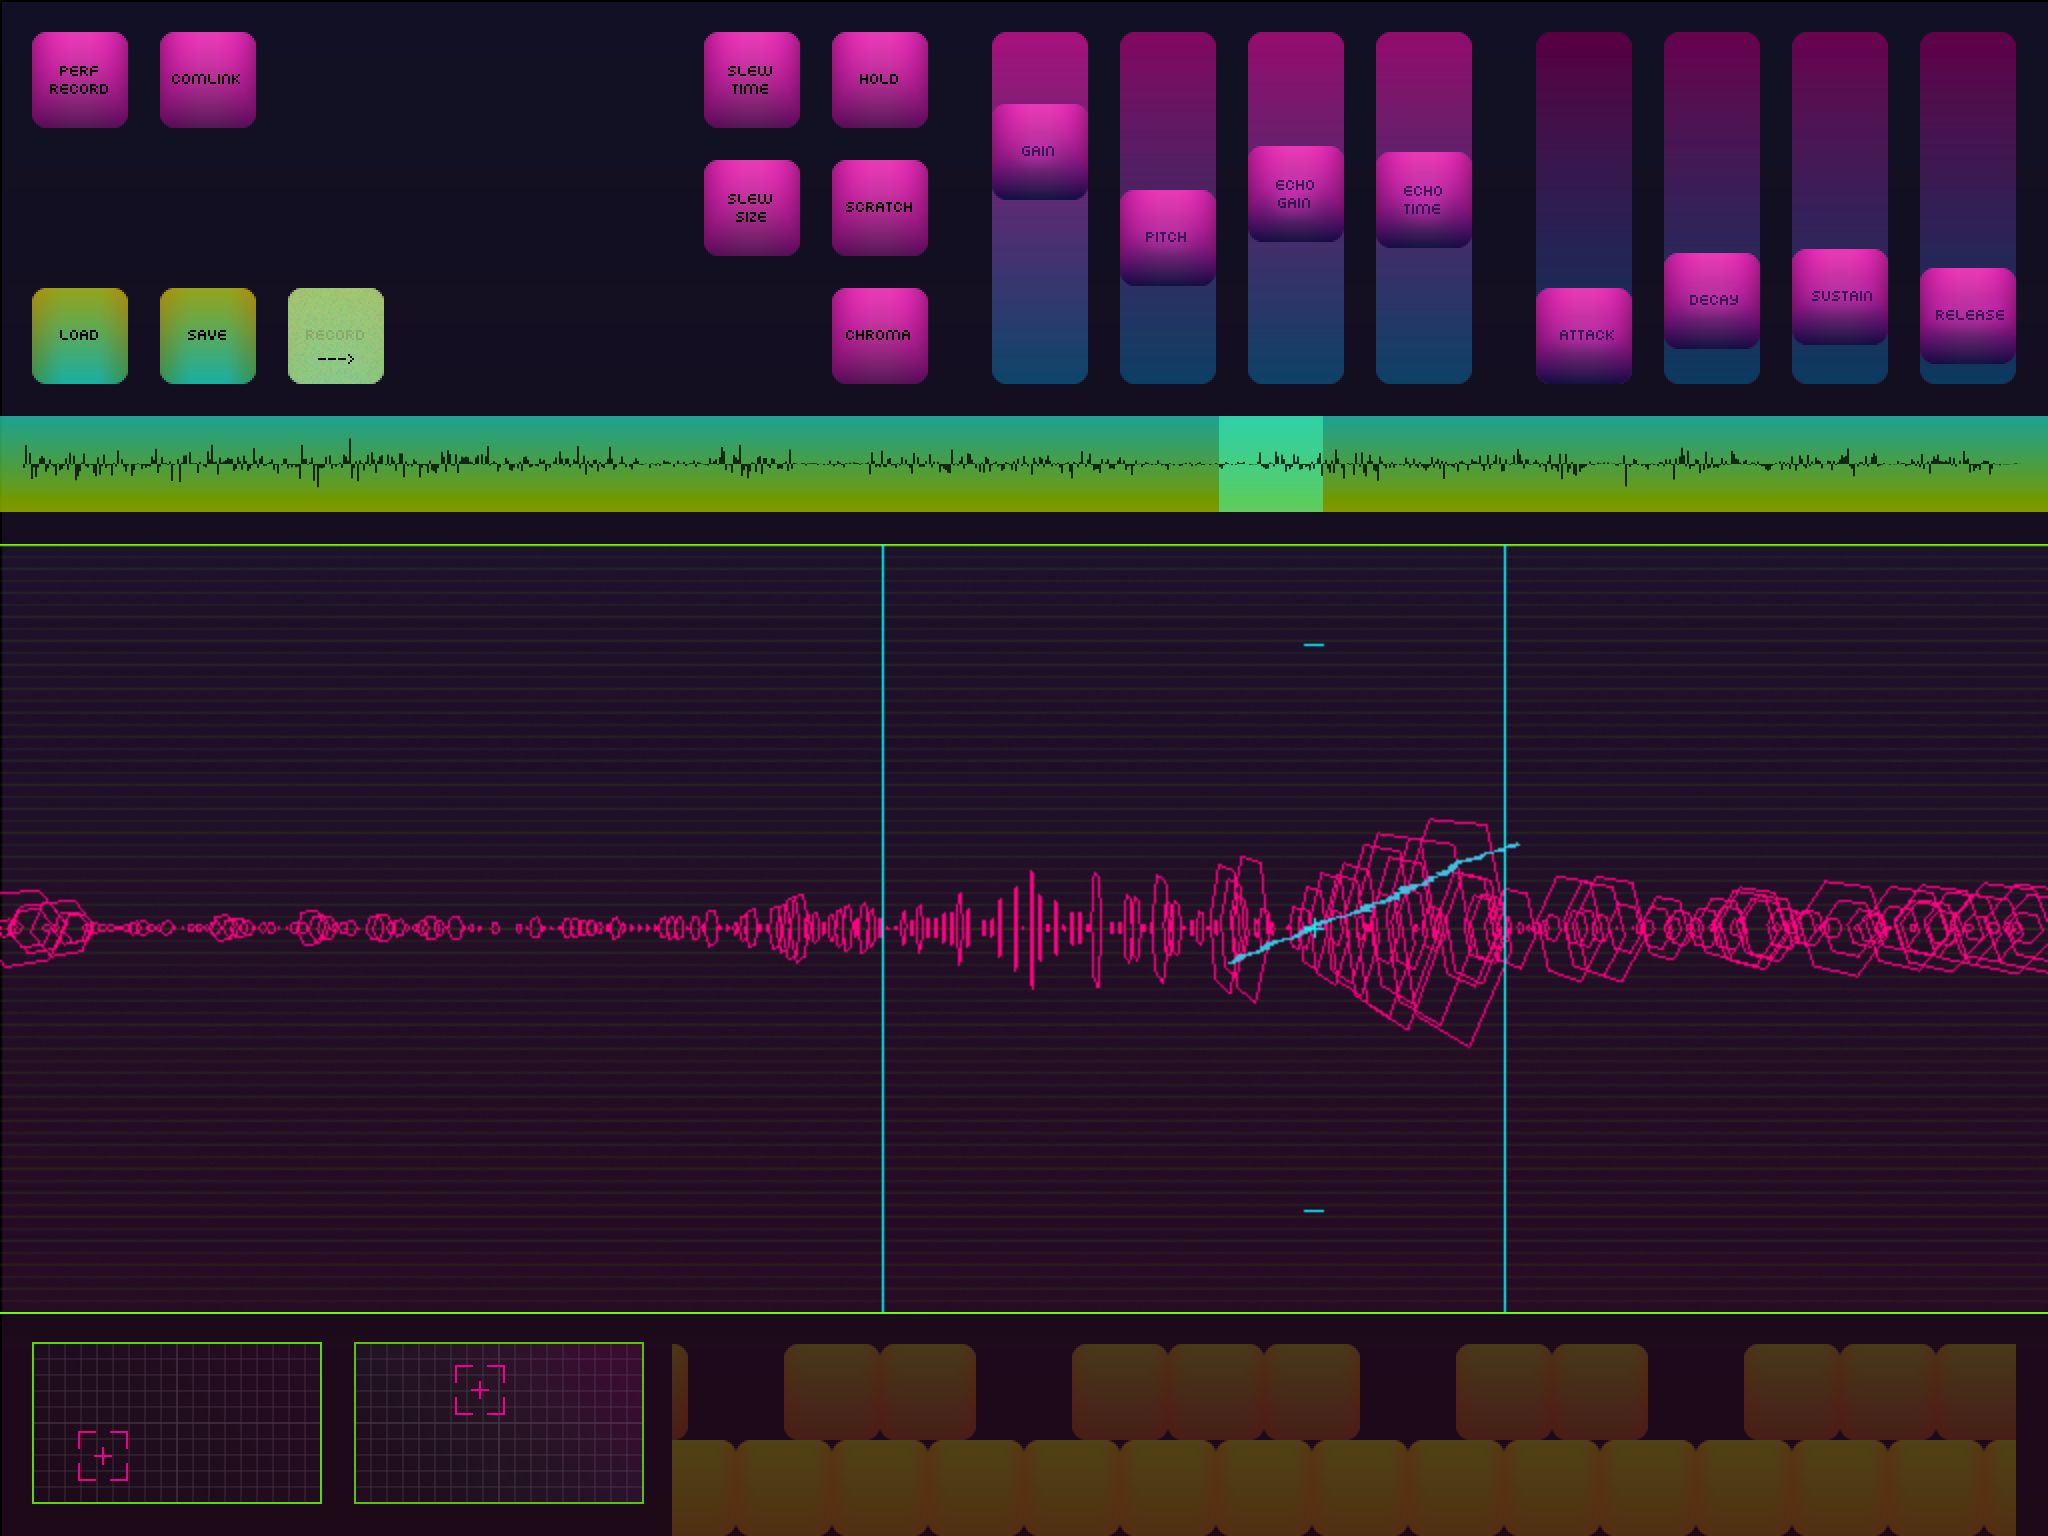Click the ECHO TIME slider handle

click(x=1423, y=200)
